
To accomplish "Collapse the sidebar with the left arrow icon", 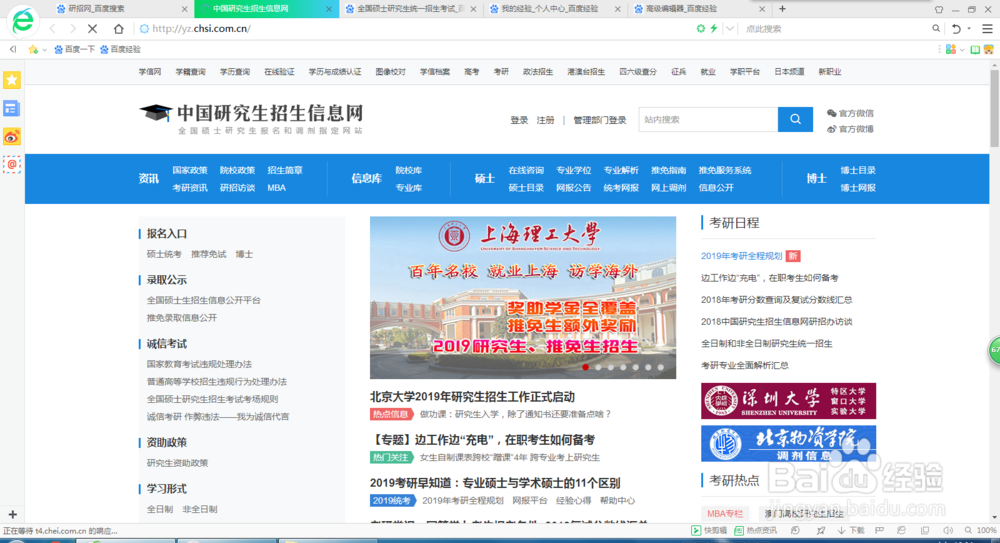I will (x=13, y=49).
